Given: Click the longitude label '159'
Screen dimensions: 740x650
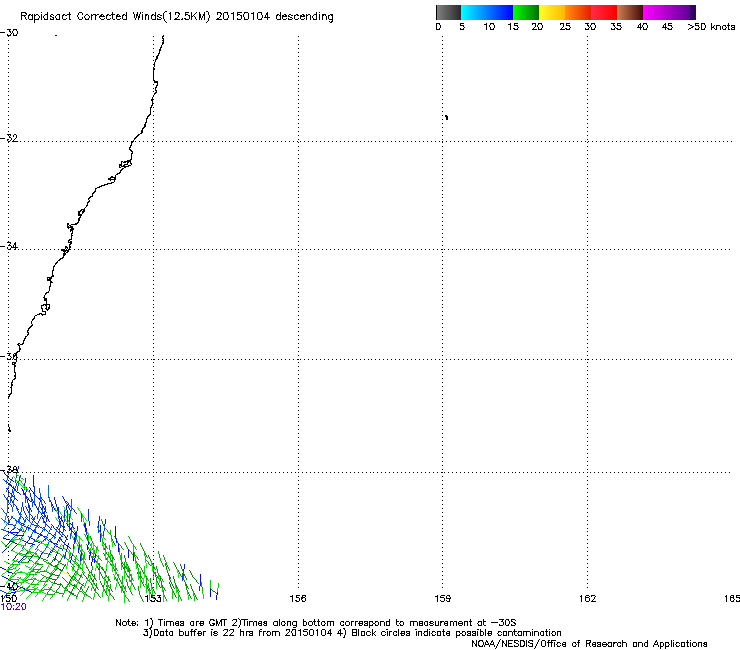Looking at the screenshot, I should point(443,599).
